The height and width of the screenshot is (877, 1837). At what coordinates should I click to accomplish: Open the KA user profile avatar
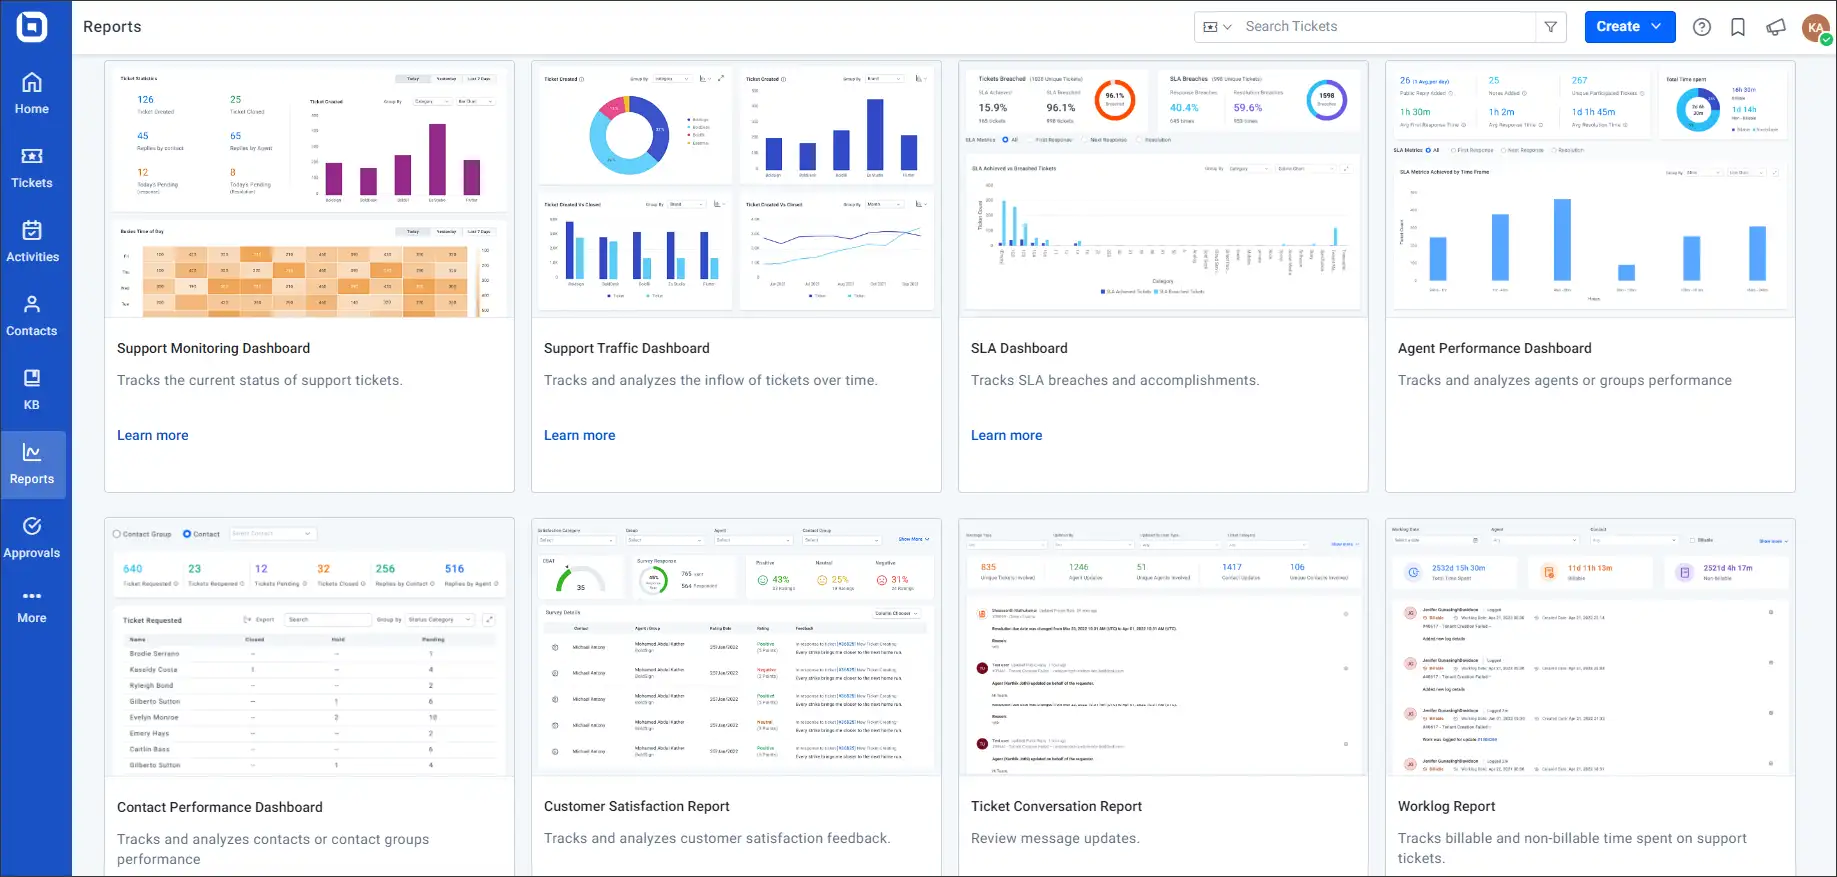pos(1816,27)
